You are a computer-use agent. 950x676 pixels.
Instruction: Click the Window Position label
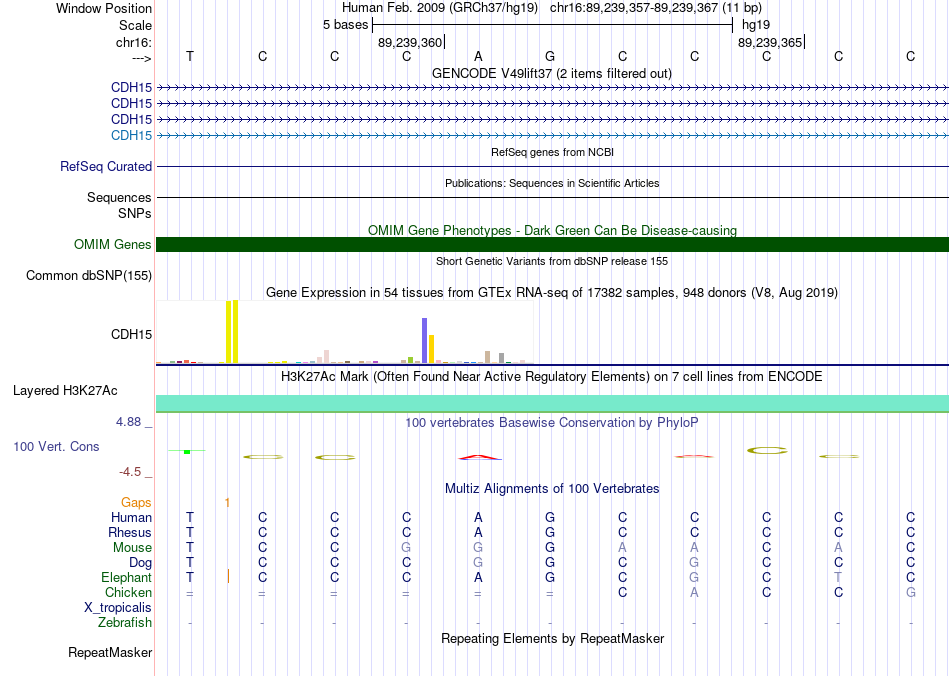pyautogui.click(x=104, y=8)
